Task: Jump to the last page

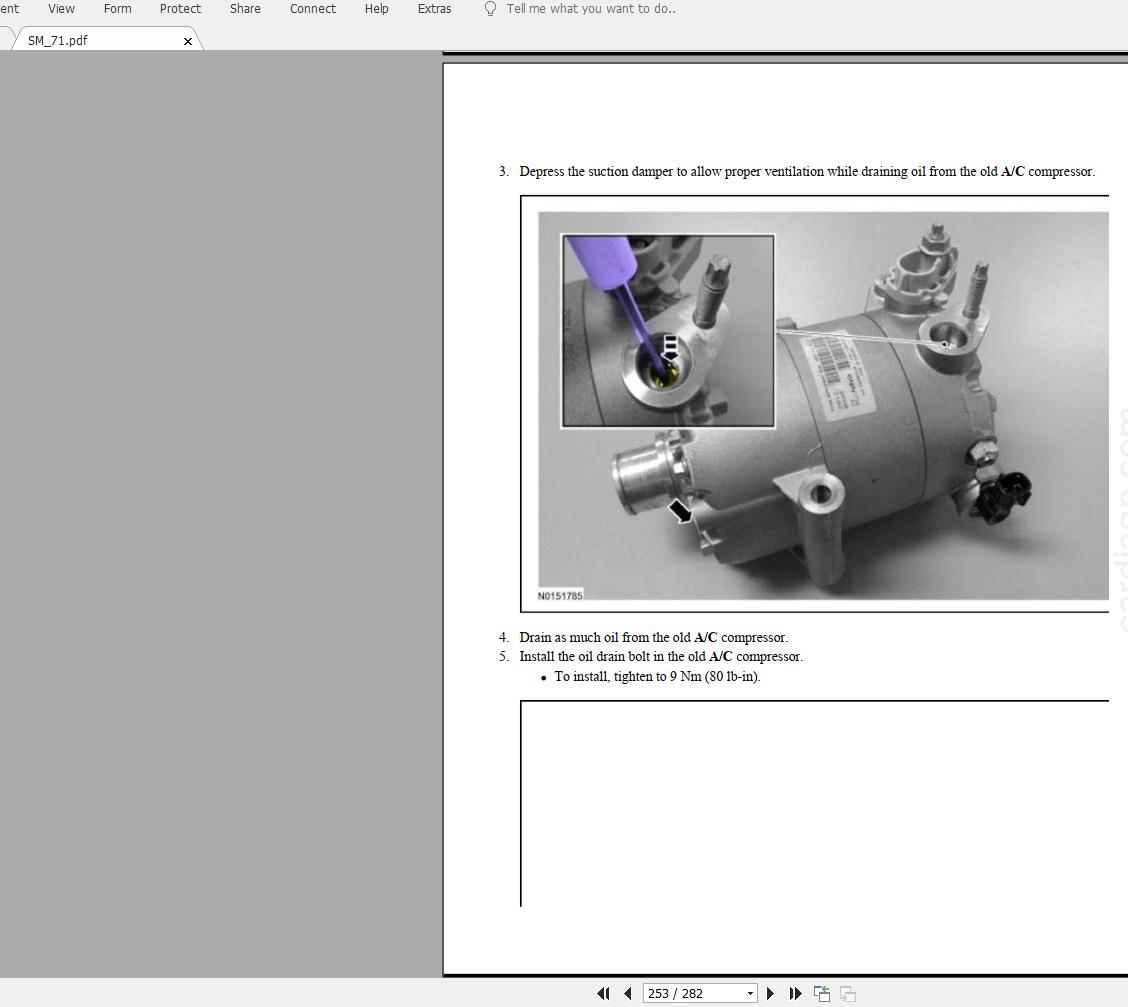Action: (795, 993)
